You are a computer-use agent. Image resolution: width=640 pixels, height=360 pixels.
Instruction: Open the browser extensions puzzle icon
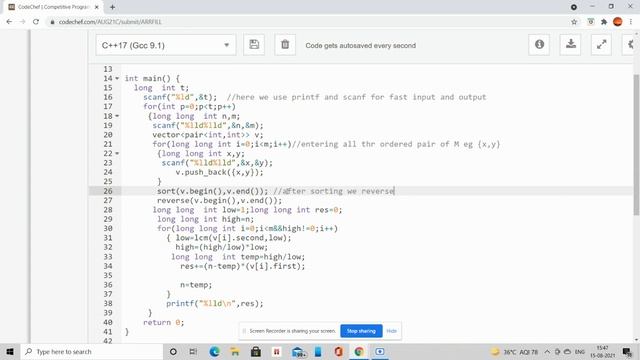pos(604,22)
